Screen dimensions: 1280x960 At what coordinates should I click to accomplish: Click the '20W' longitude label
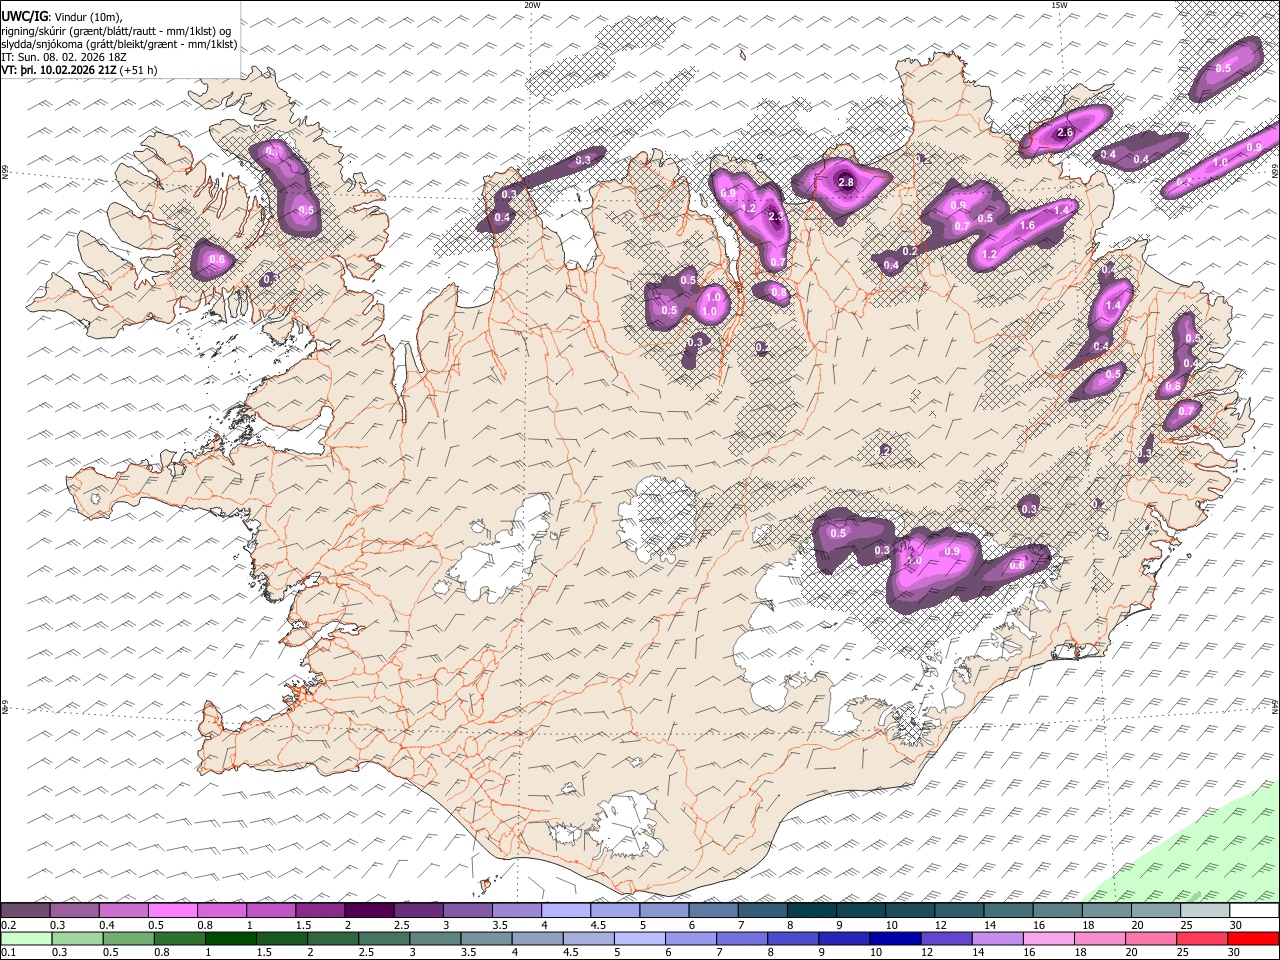pyautogui.click(x=532, y=5)
